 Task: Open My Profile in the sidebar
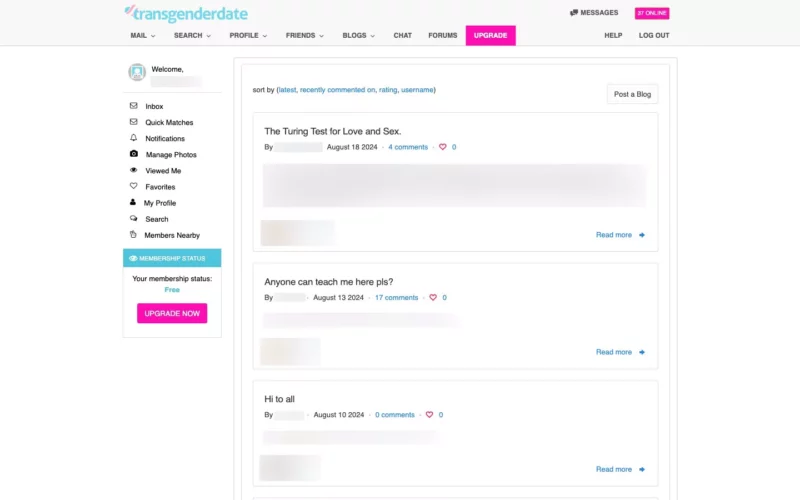point(160,203)
